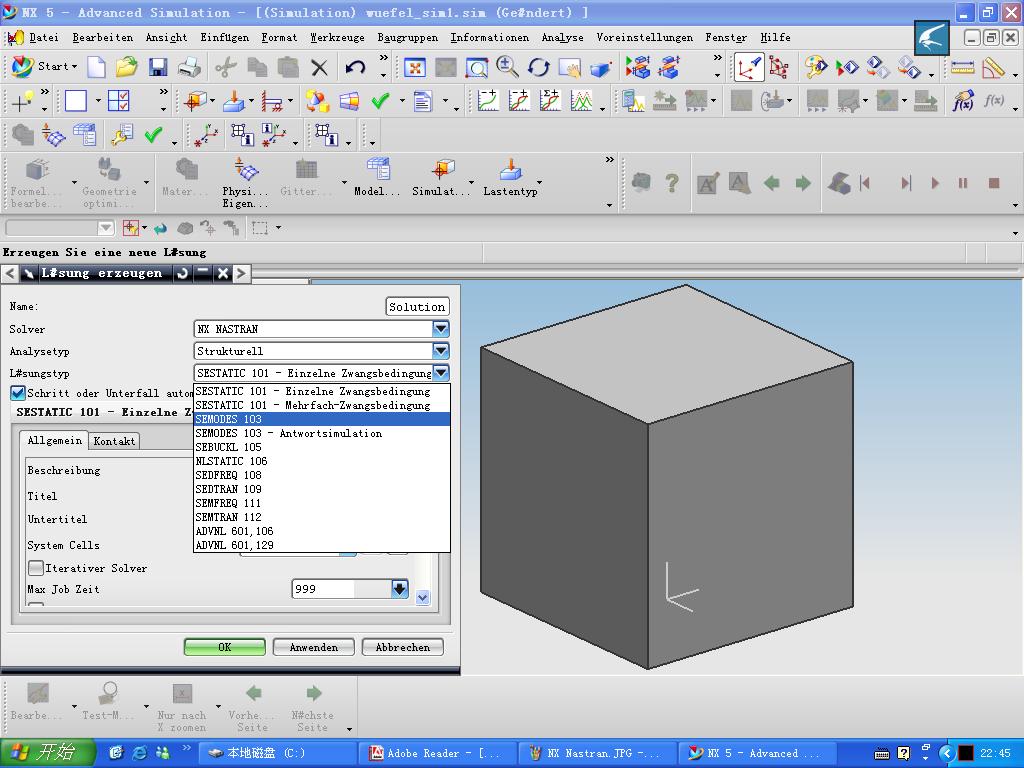Open the Bearbeiten menu
This screenshot has height=768, width=1024.
pos(103,38)
